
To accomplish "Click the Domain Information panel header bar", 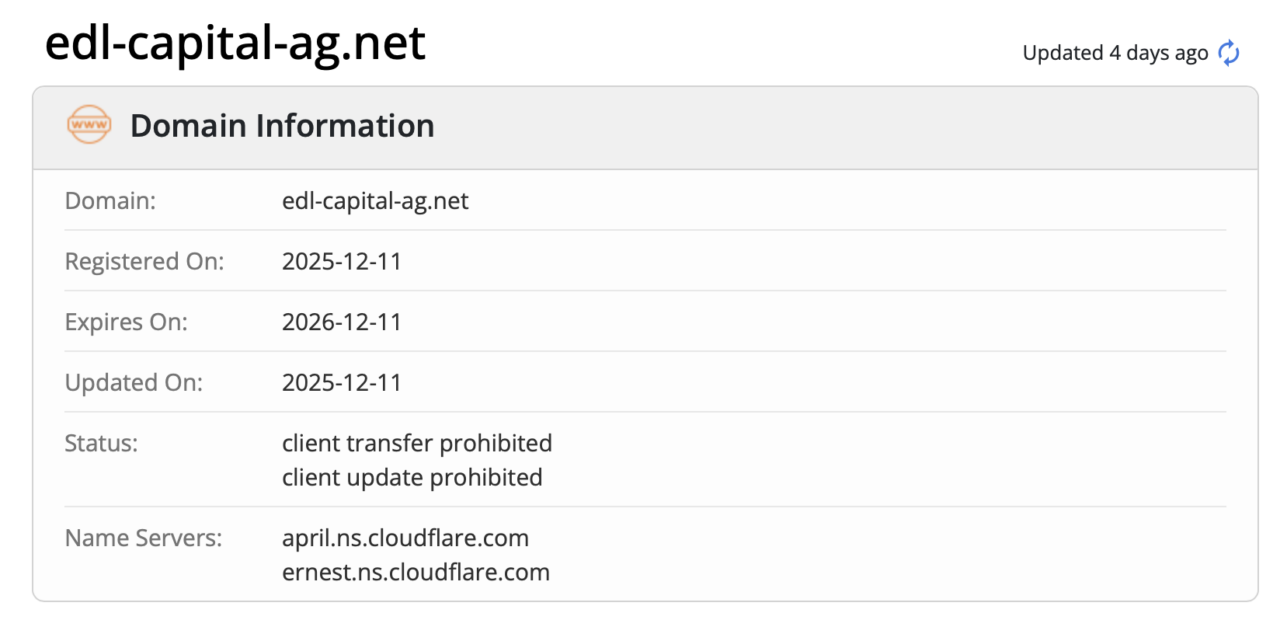I will point(645,127).
